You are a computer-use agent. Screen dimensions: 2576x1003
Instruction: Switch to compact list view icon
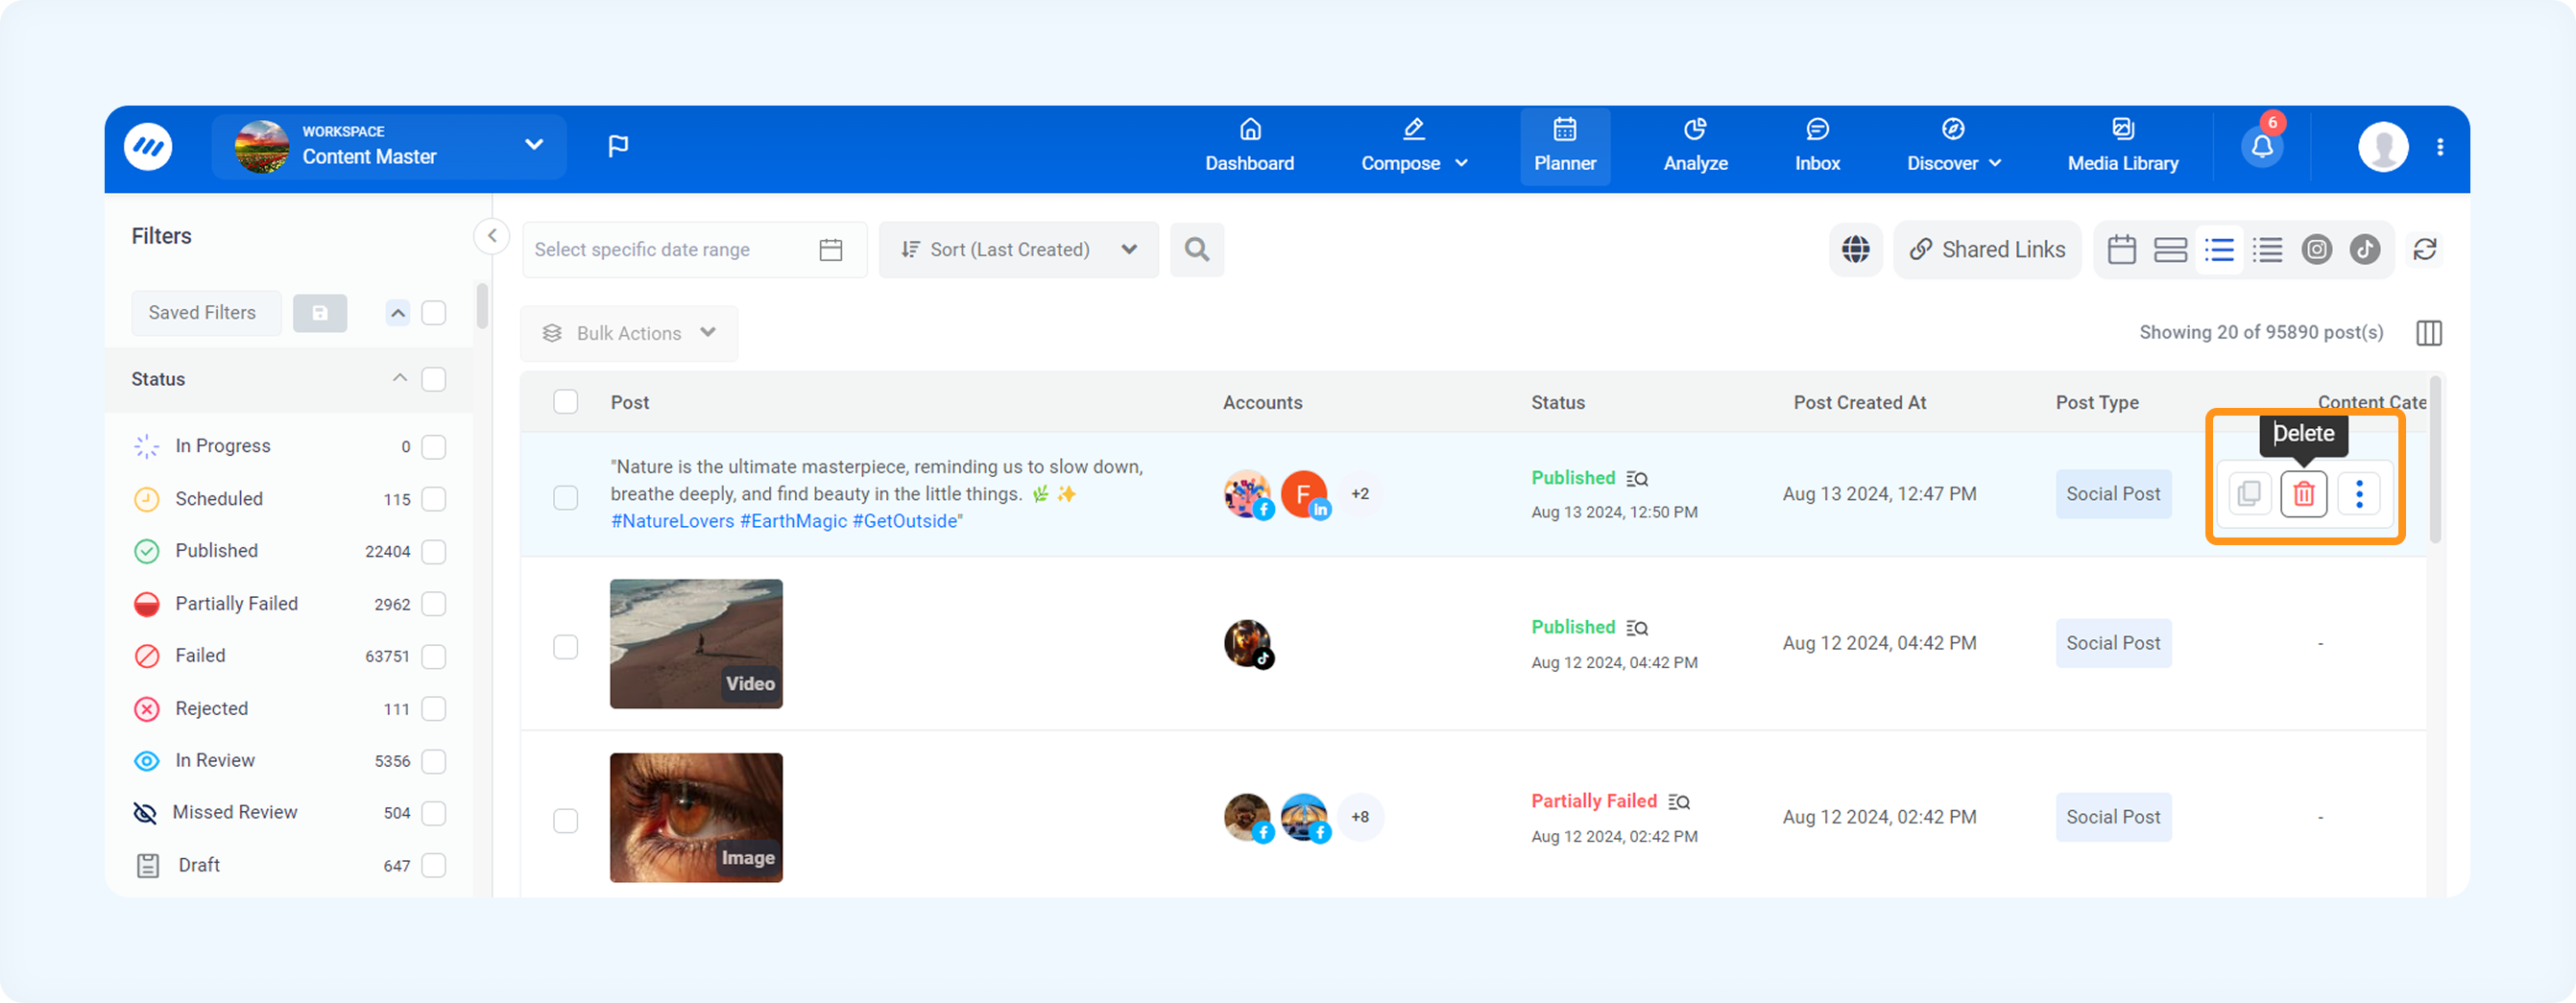(x=2267, y=250)
